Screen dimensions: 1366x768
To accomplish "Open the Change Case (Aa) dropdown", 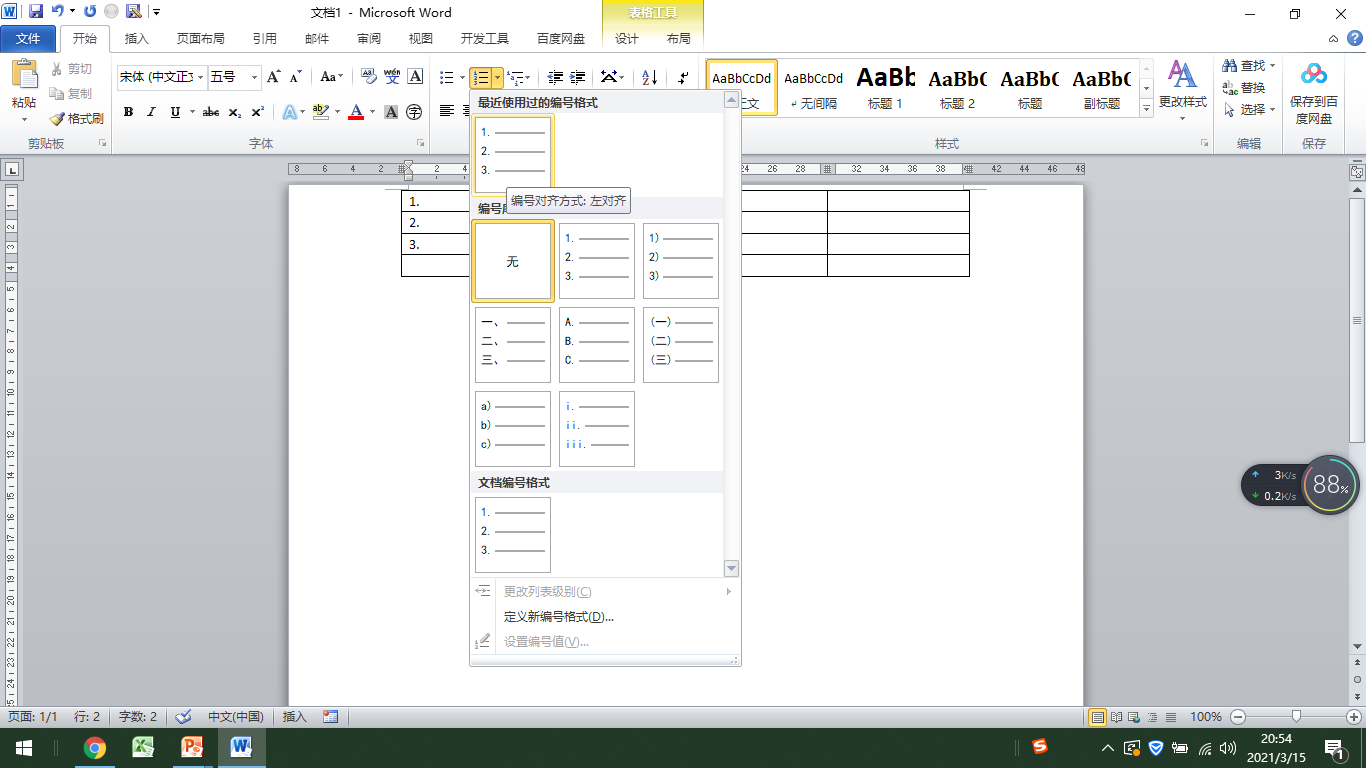I will coord(331,77).
